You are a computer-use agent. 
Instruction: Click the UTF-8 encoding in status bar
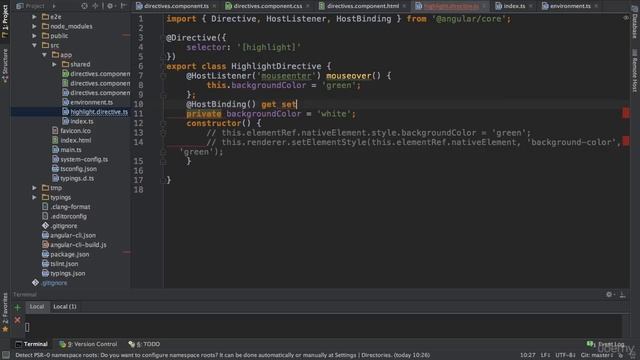pyautogui.click(x=565, y=355)
